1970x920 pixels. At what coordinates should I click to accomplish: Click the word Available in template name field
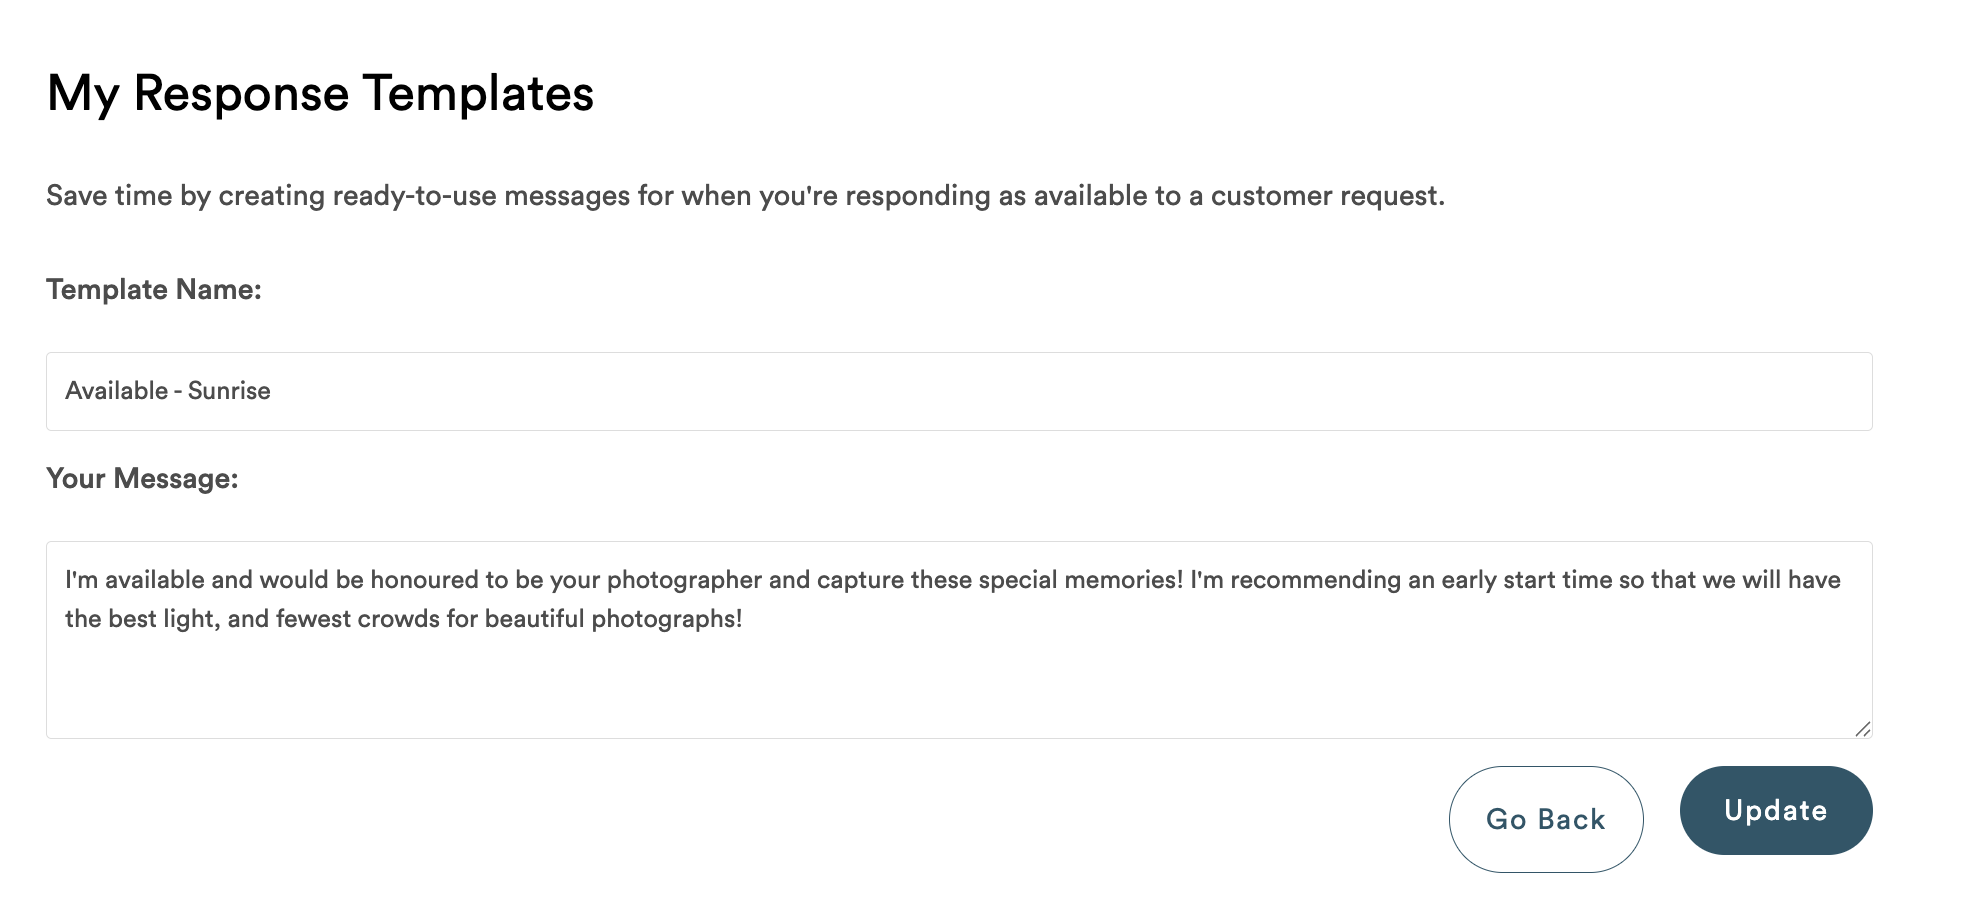pyautogui.click(x=117, y=391)
